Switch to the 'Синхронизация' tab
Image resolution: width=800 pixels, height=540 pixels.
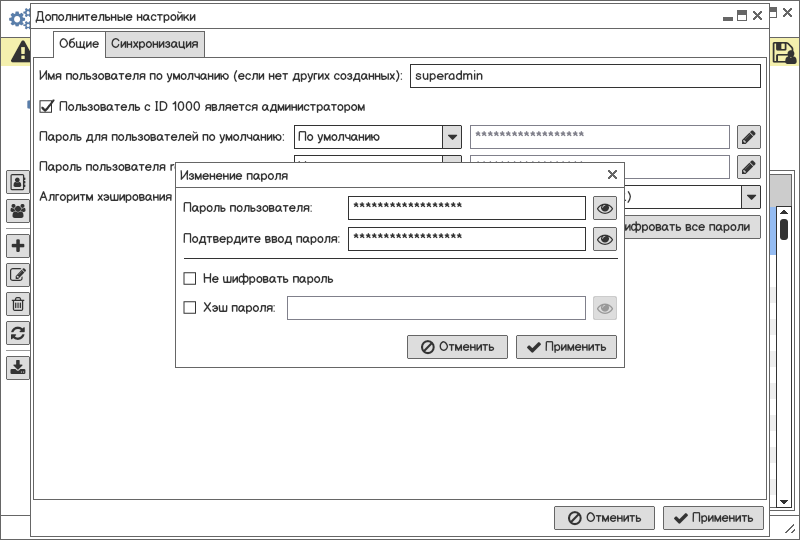155,44
